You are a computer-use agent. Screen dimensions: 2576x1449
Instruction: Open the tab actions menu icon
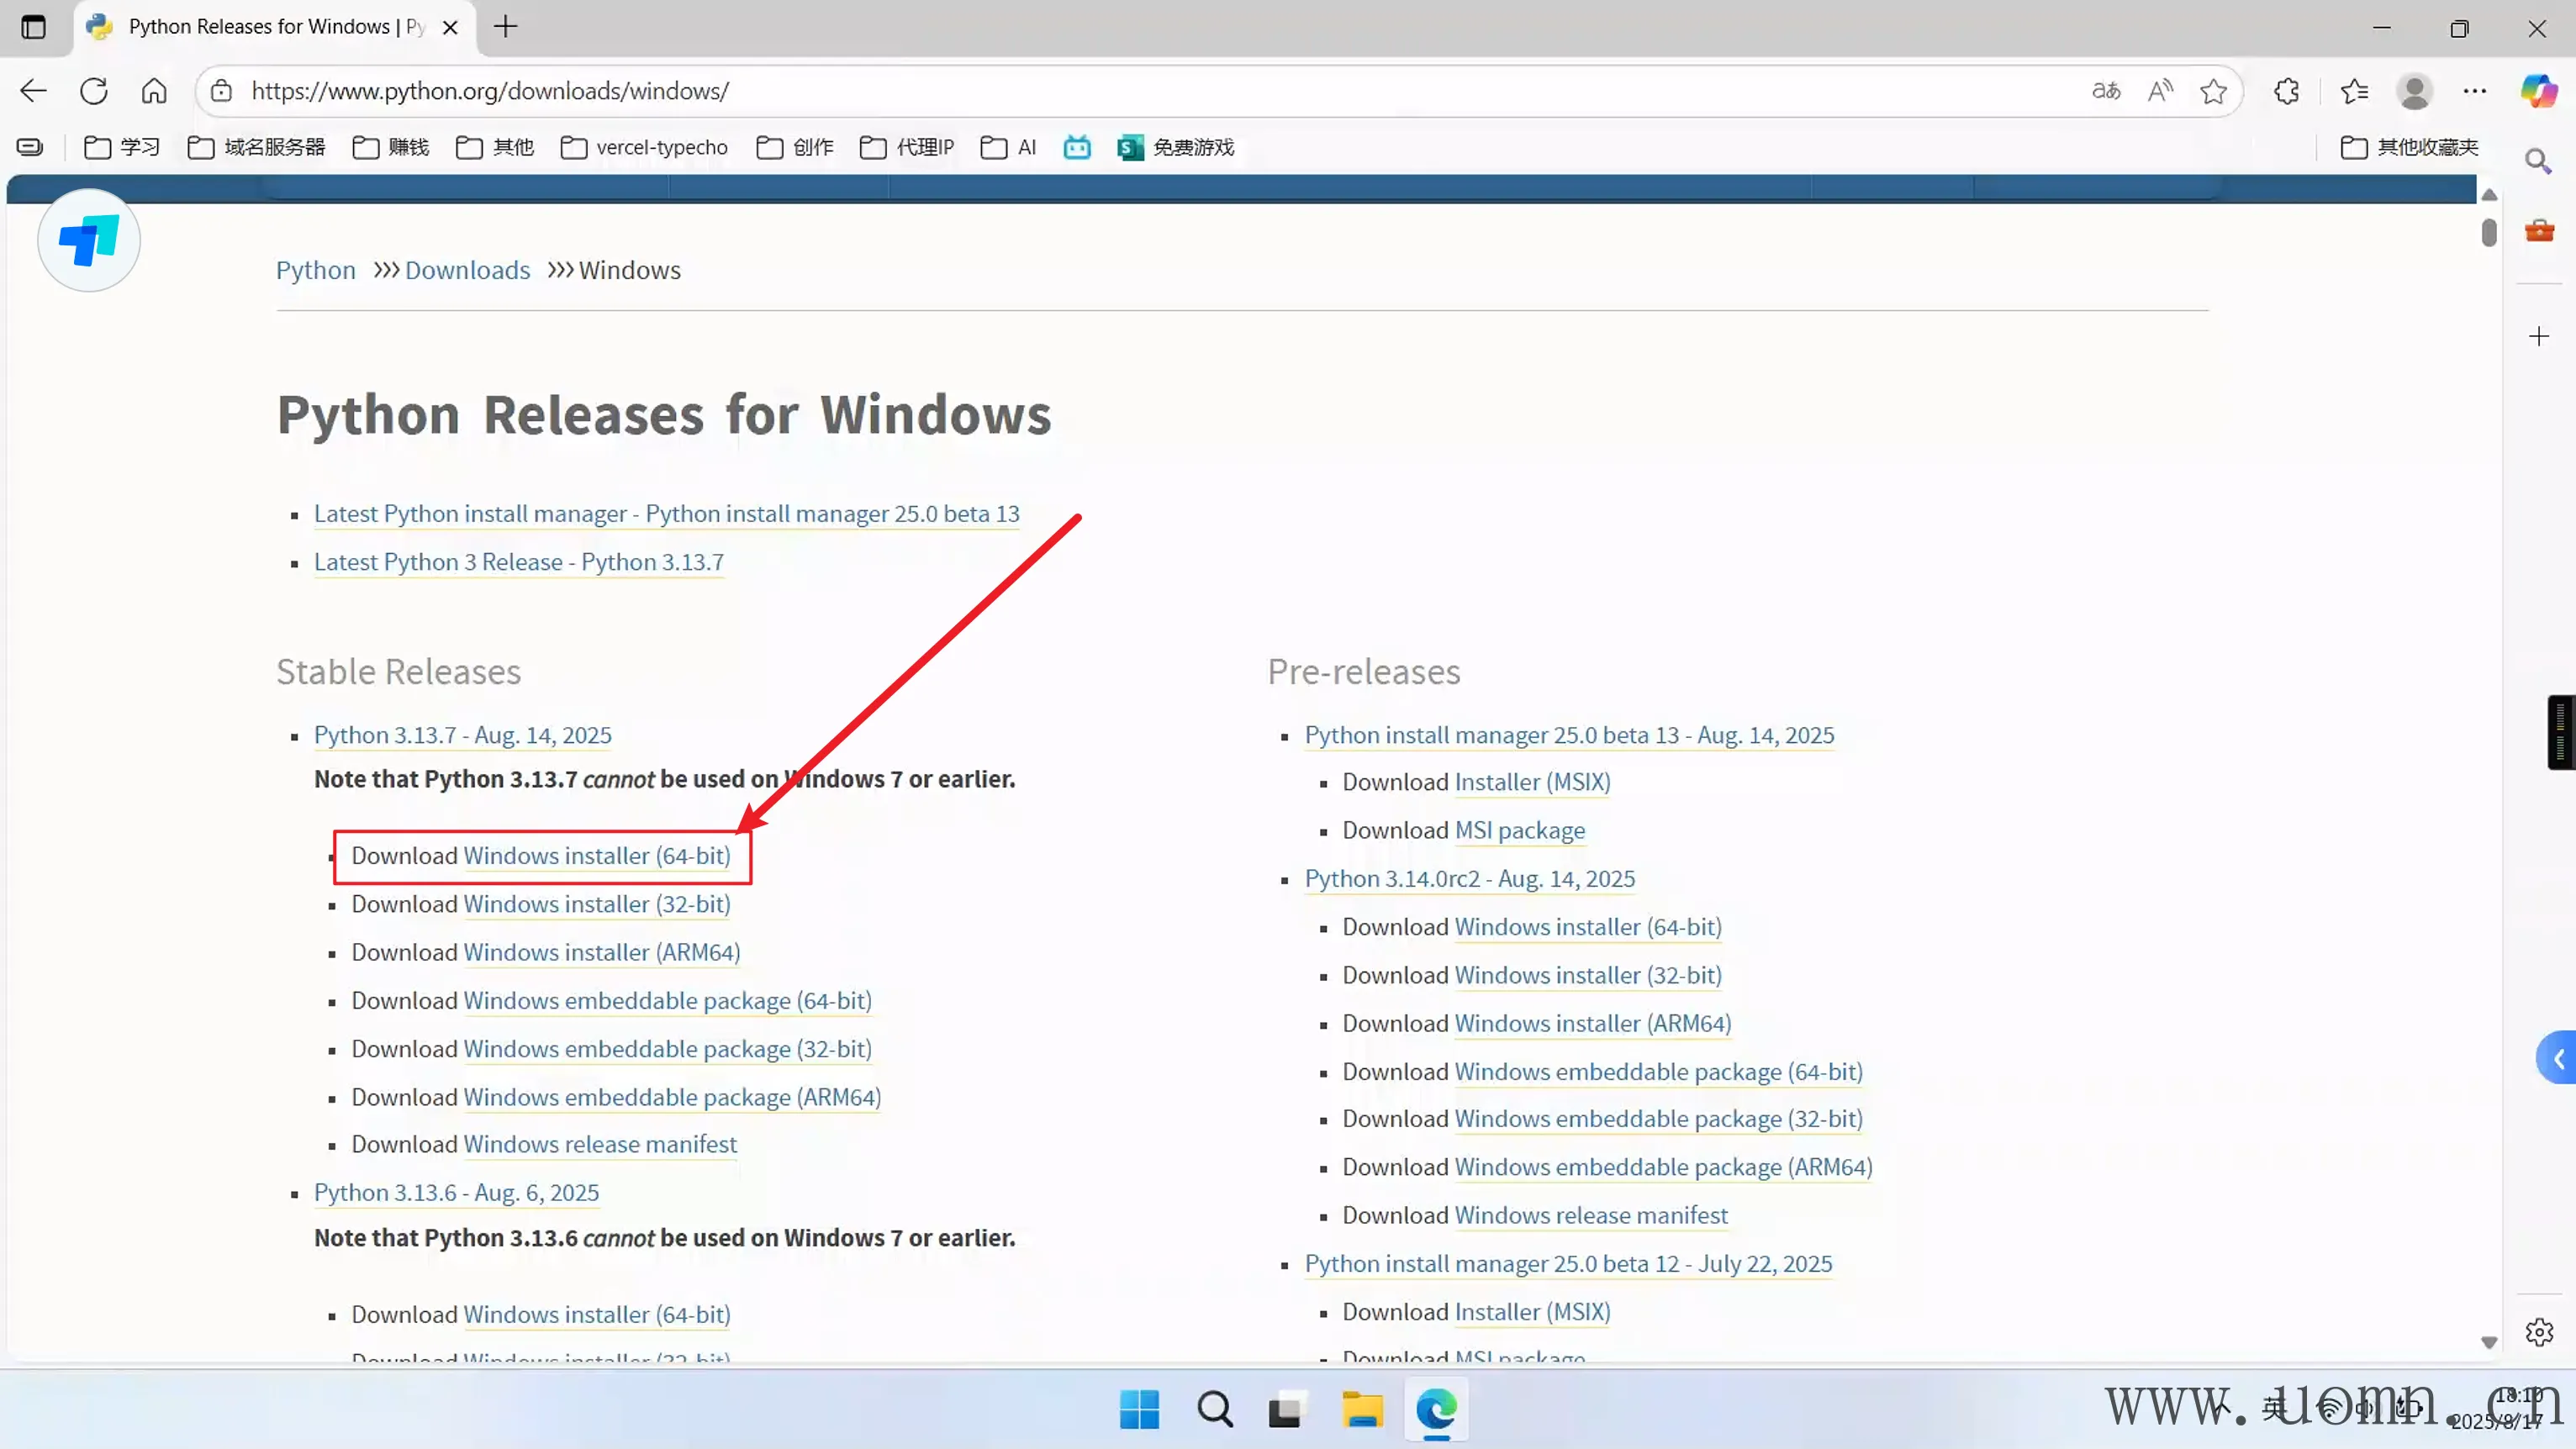[33, 27]
